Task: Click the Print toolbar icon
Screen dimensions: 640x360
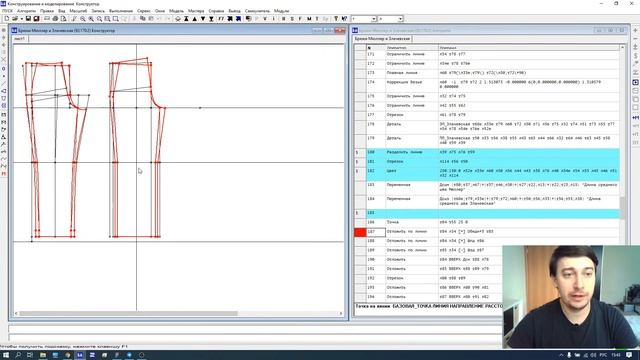Action: point(55,19)
